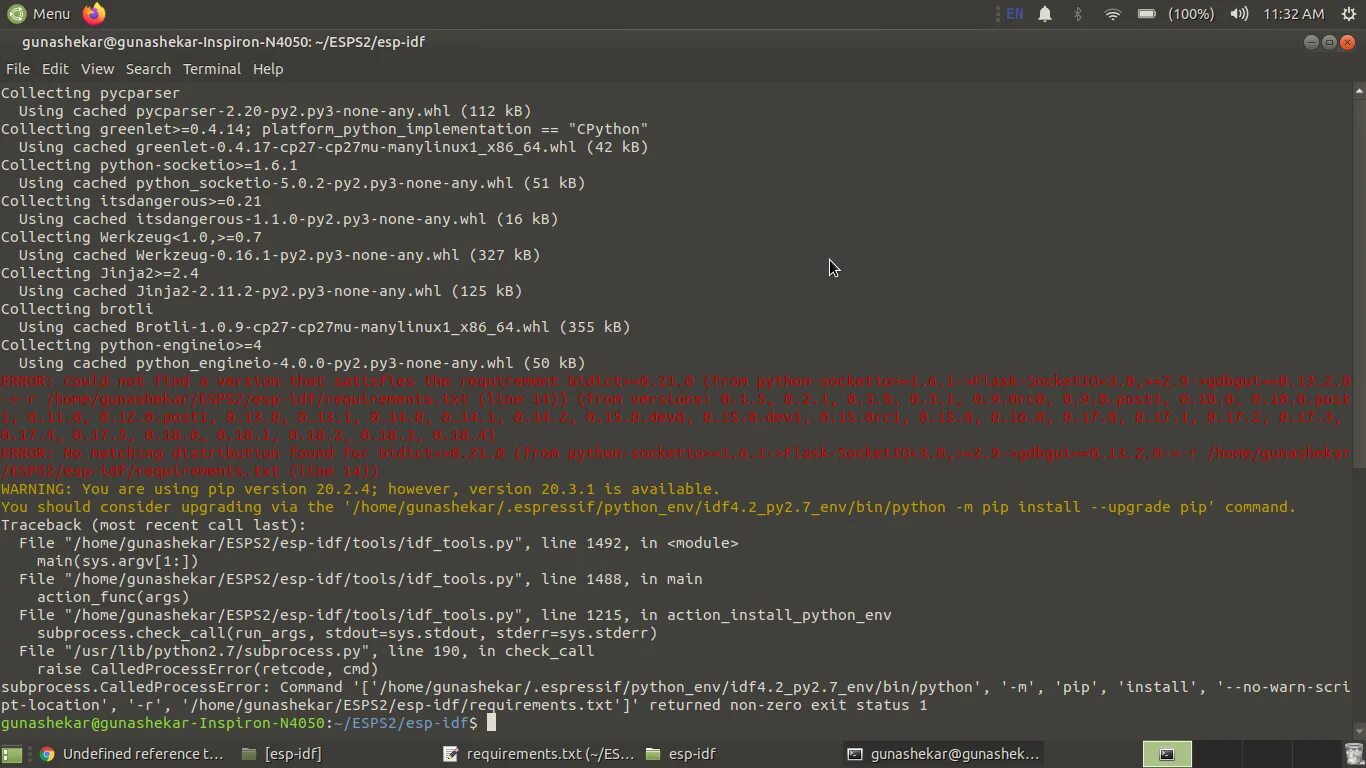This screenshot has height=768, width=1366.
Task: Click the subprocess.py line 190 traceback entry
Action: (x=307, y=651)
